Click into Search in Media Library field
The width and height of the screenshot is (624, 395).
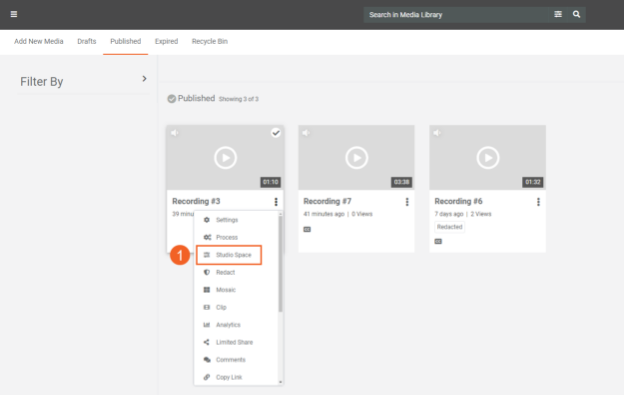click(456, 15)
